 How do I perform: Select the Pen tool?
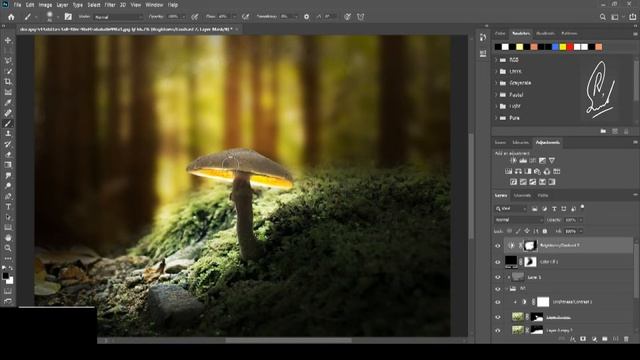[x=8, y=196]
